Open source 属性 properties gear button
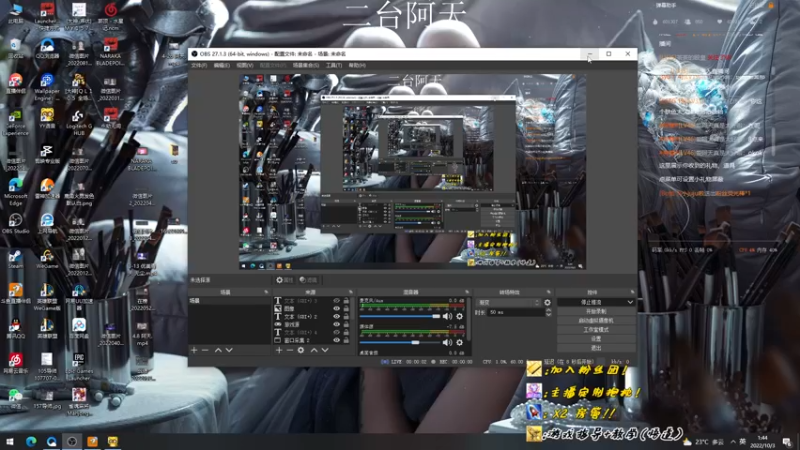 [x=284, y=280]
